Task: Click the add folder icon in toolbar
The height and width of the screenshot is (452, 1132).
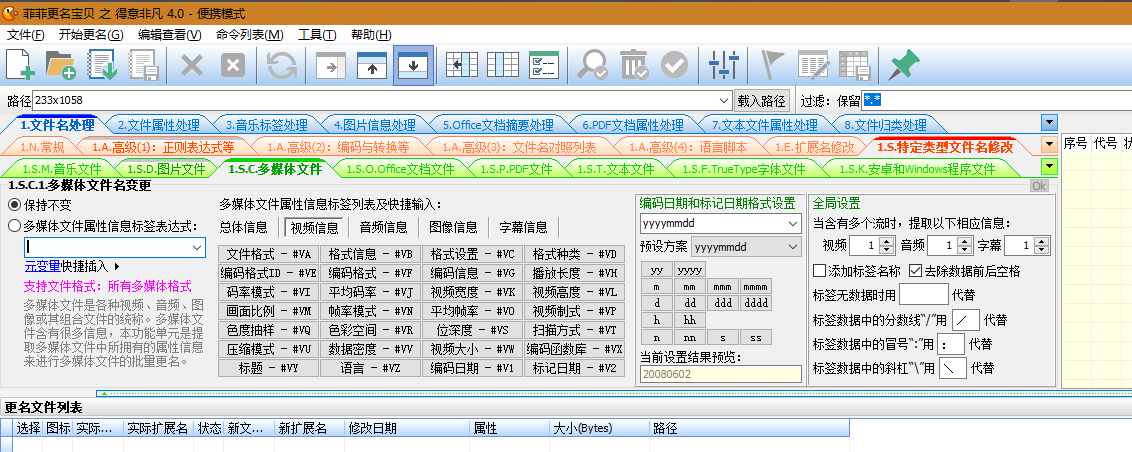Action: 61,66
